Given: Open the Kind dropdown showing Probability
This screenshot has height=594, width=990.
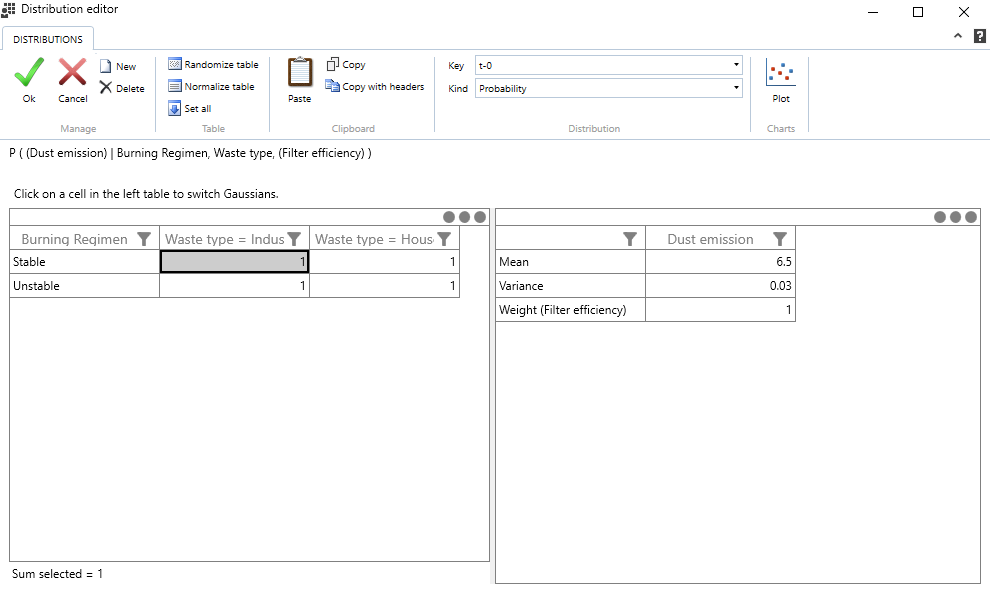Looking at the screenshot, I should 608,88.
